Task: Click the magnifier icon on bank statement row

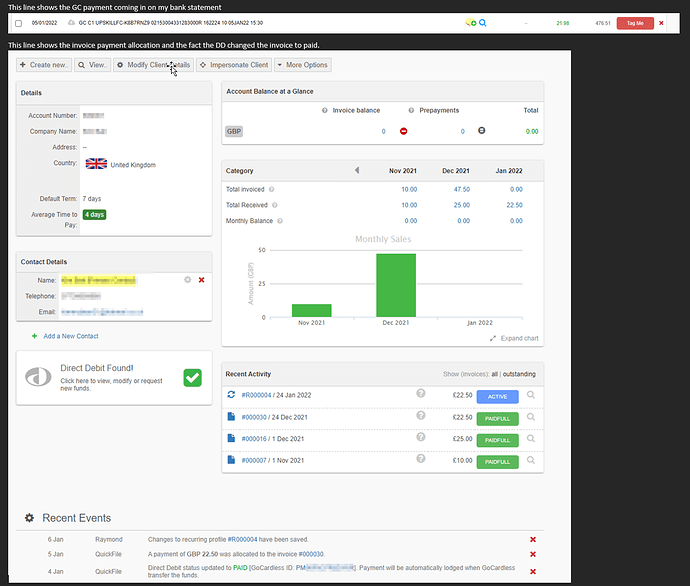Action: (x=483, y=23)
